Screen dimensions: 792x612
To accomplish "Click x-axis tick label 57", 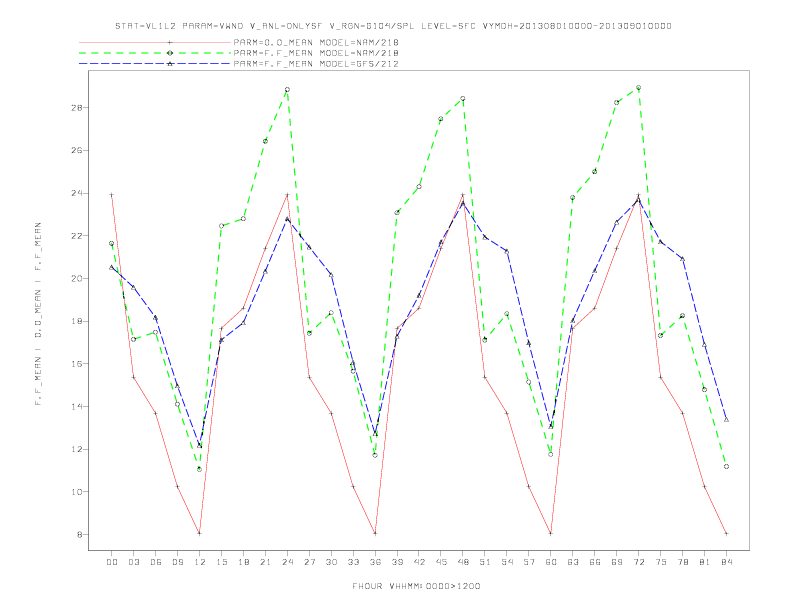I will [x=529, y=562].
